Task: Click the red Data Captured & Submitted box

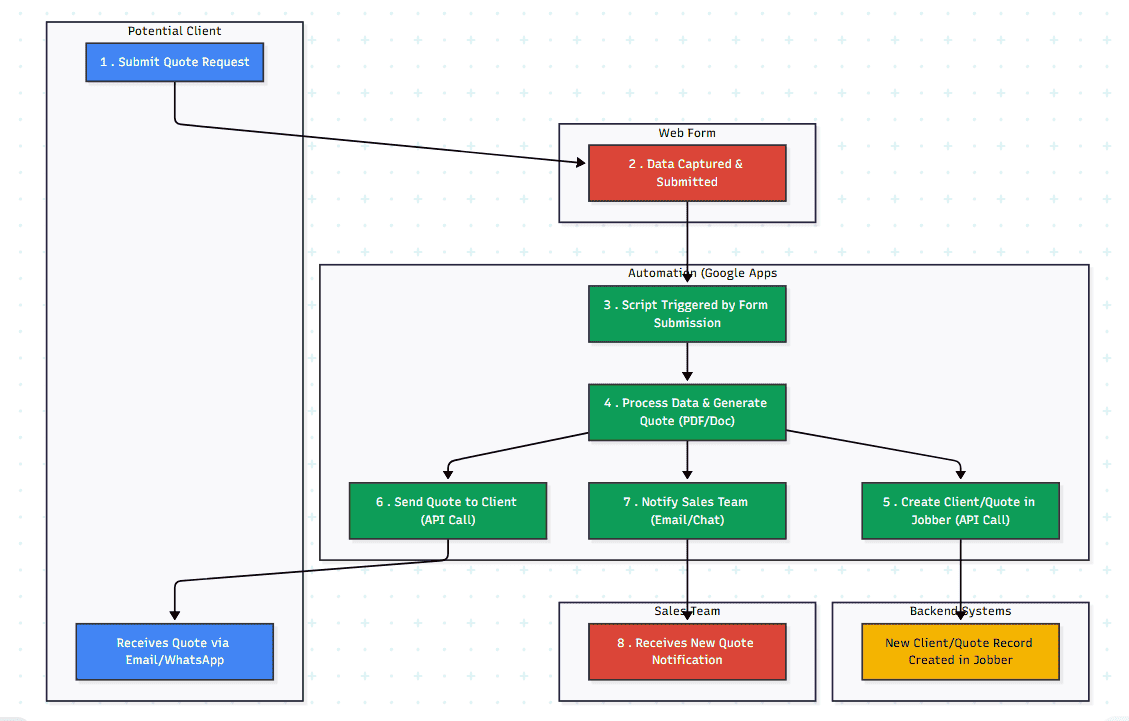Action: (x=686, y=173)
